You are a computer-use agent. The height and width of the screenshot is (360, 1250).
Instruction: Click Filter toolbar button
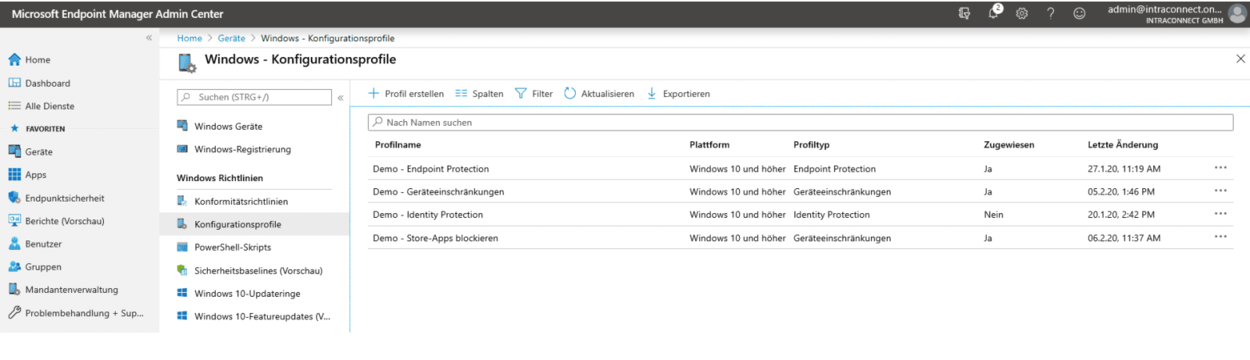[x=533, y=93]
